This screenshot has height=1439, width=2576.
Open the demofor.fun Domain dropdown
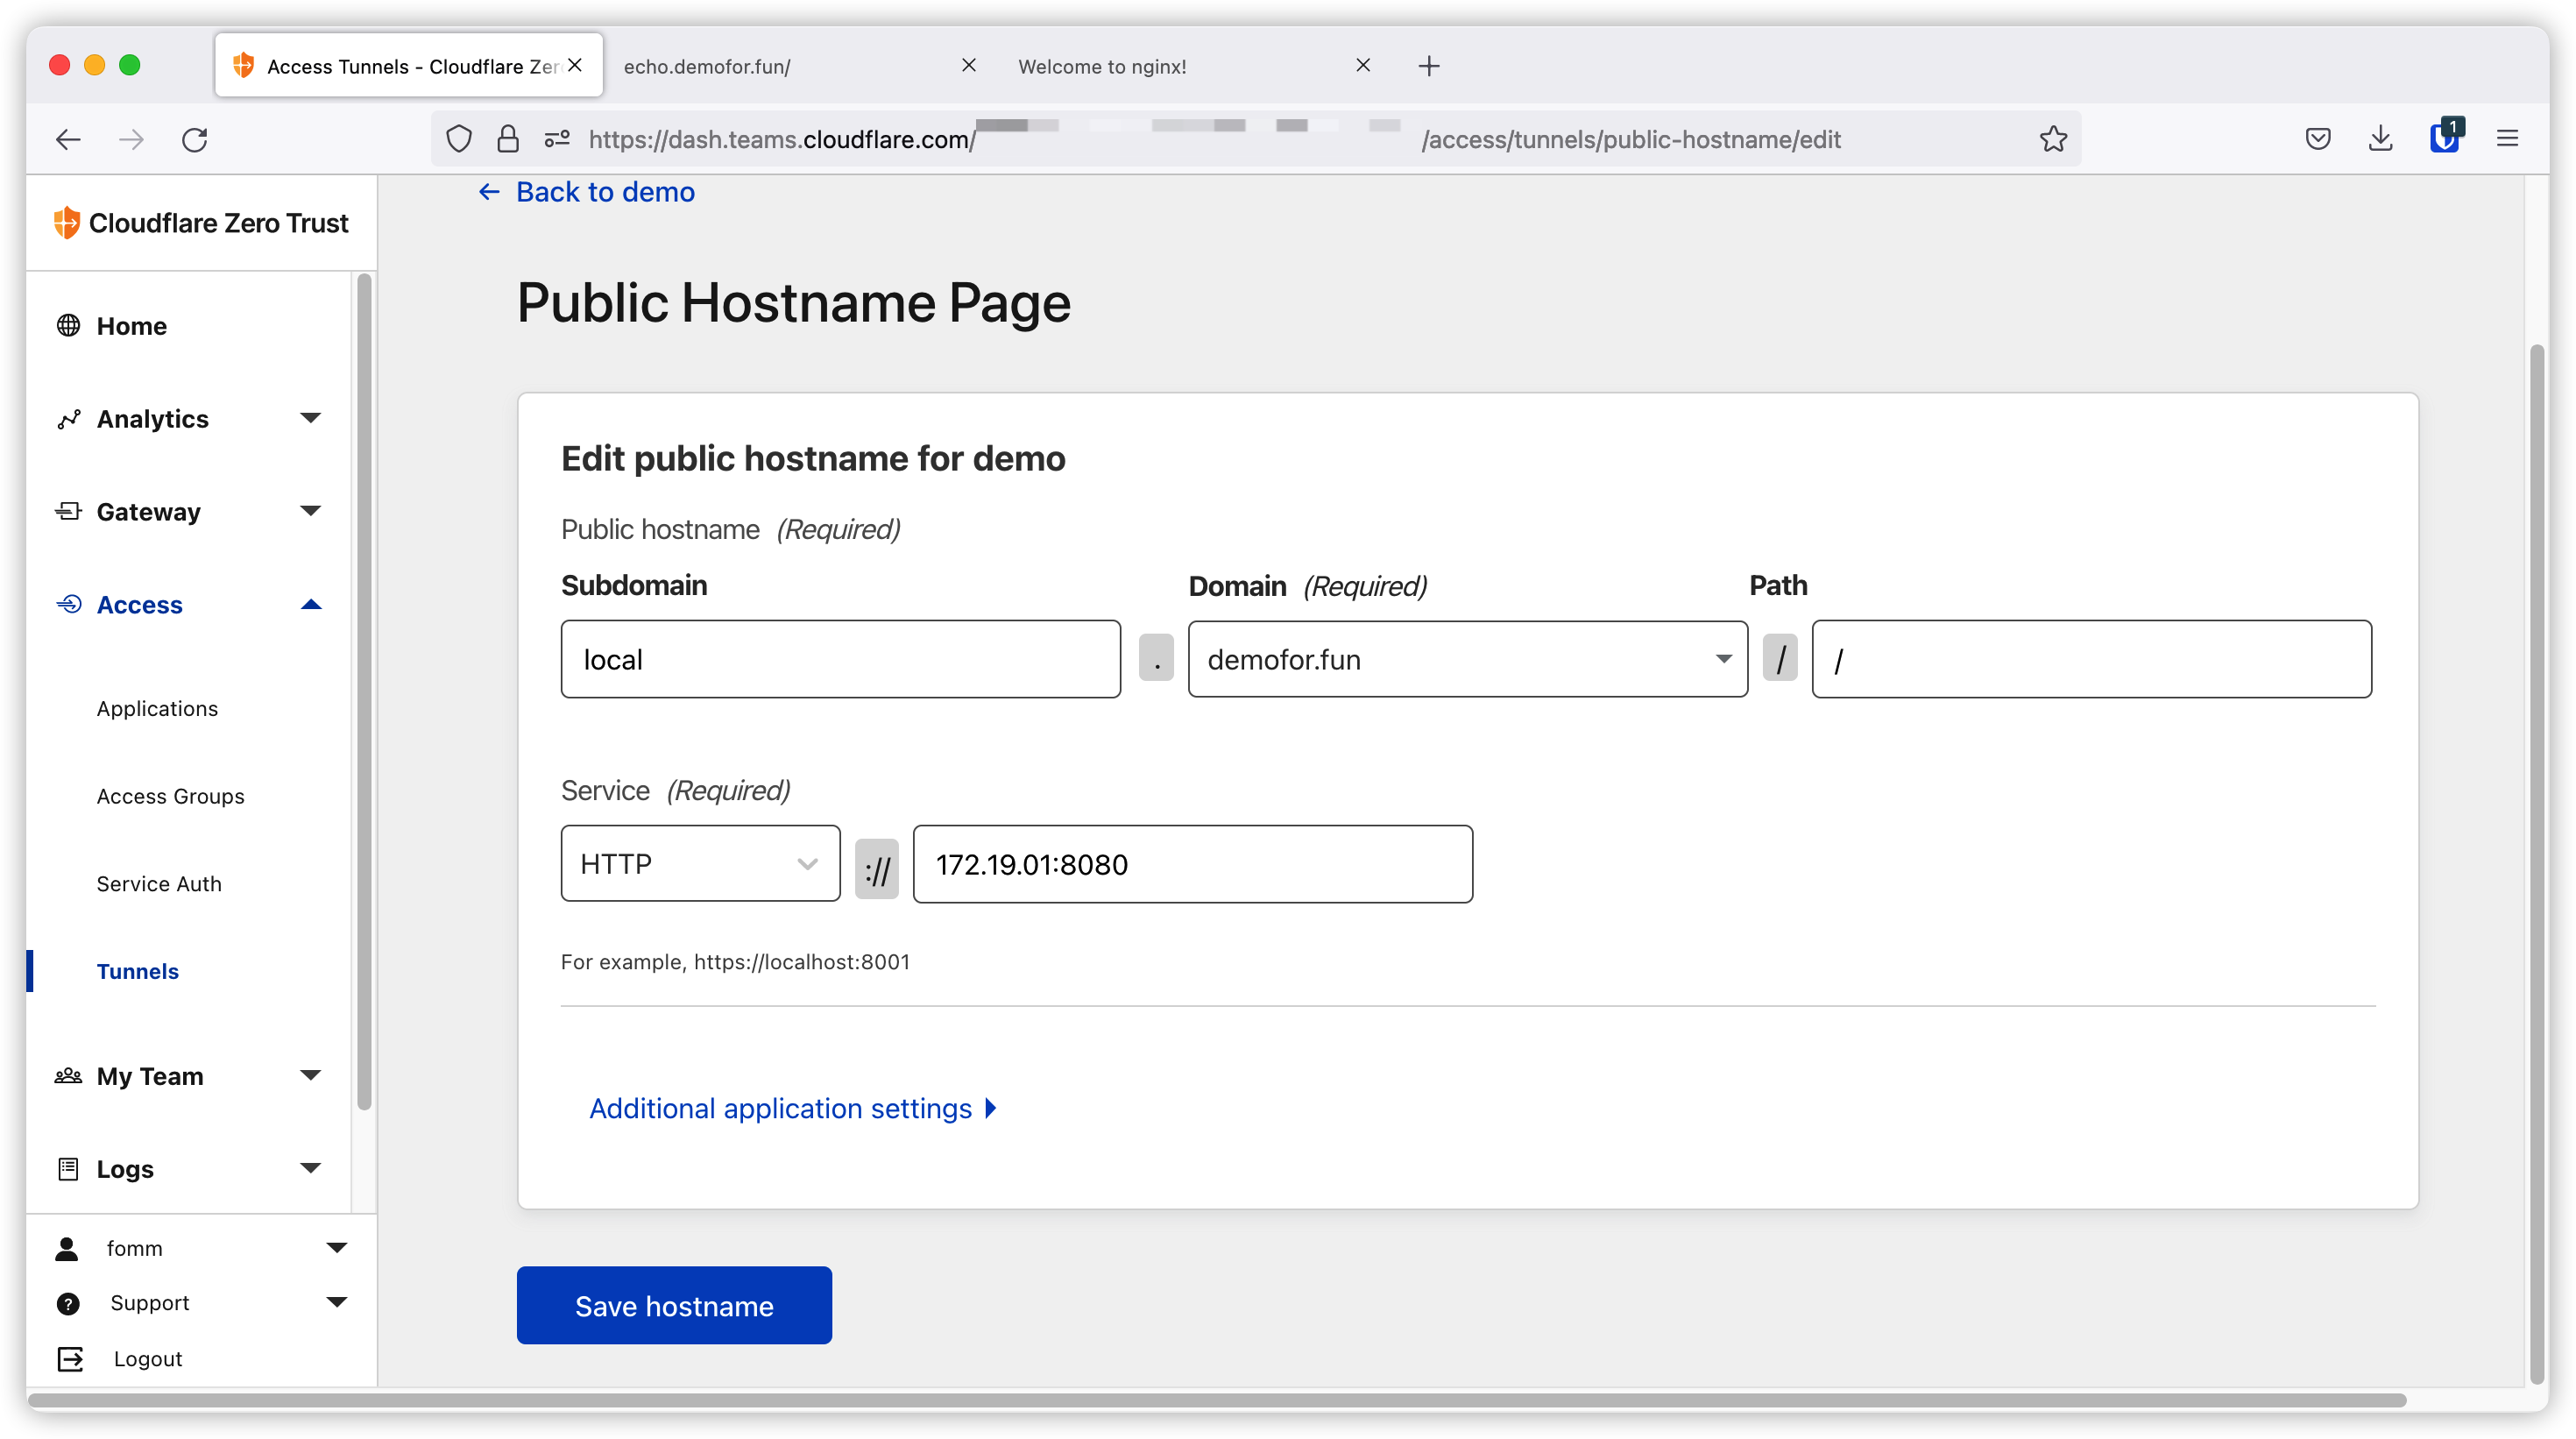click(1467, 659)
